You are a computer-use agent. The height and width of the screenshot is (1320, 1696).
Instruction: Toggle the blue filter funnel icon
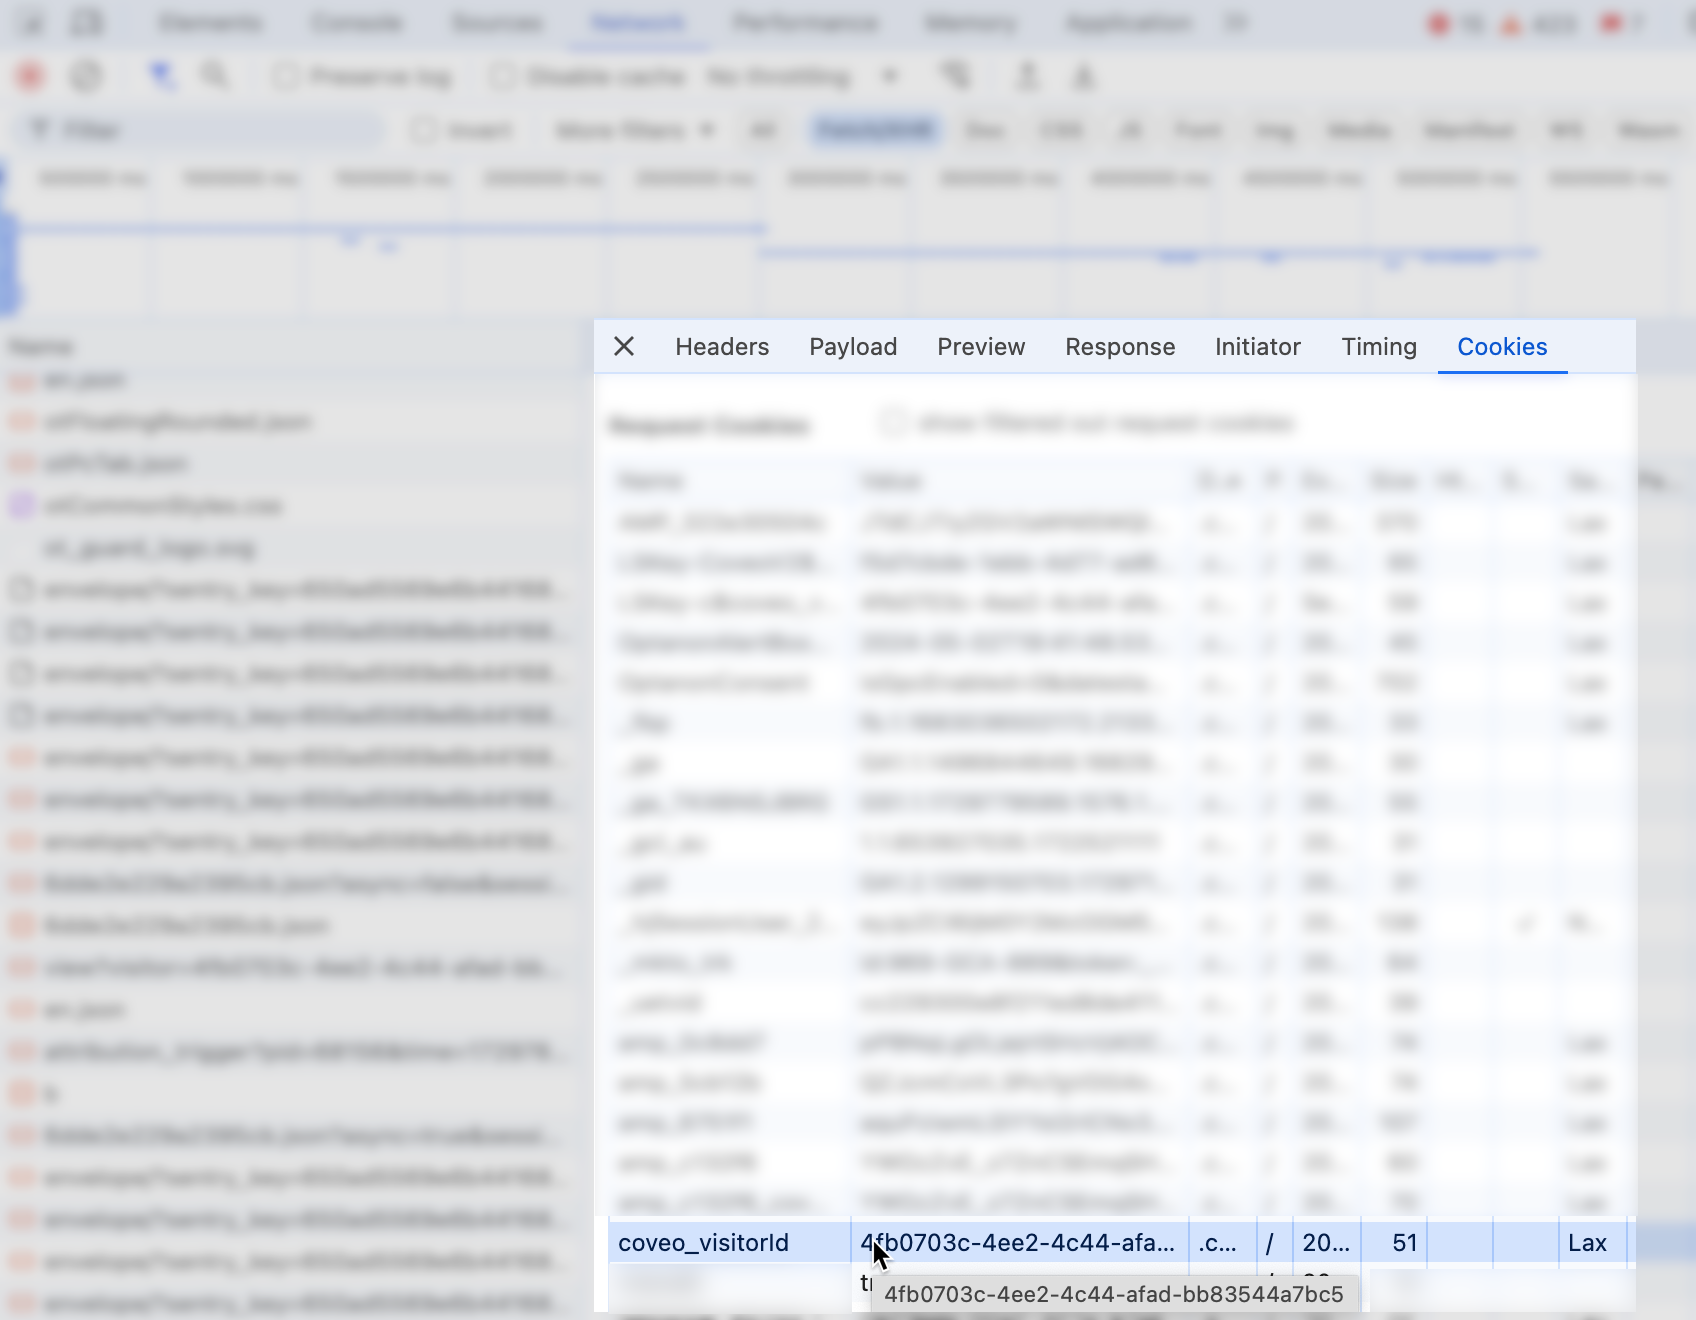[x=161, y=76]
